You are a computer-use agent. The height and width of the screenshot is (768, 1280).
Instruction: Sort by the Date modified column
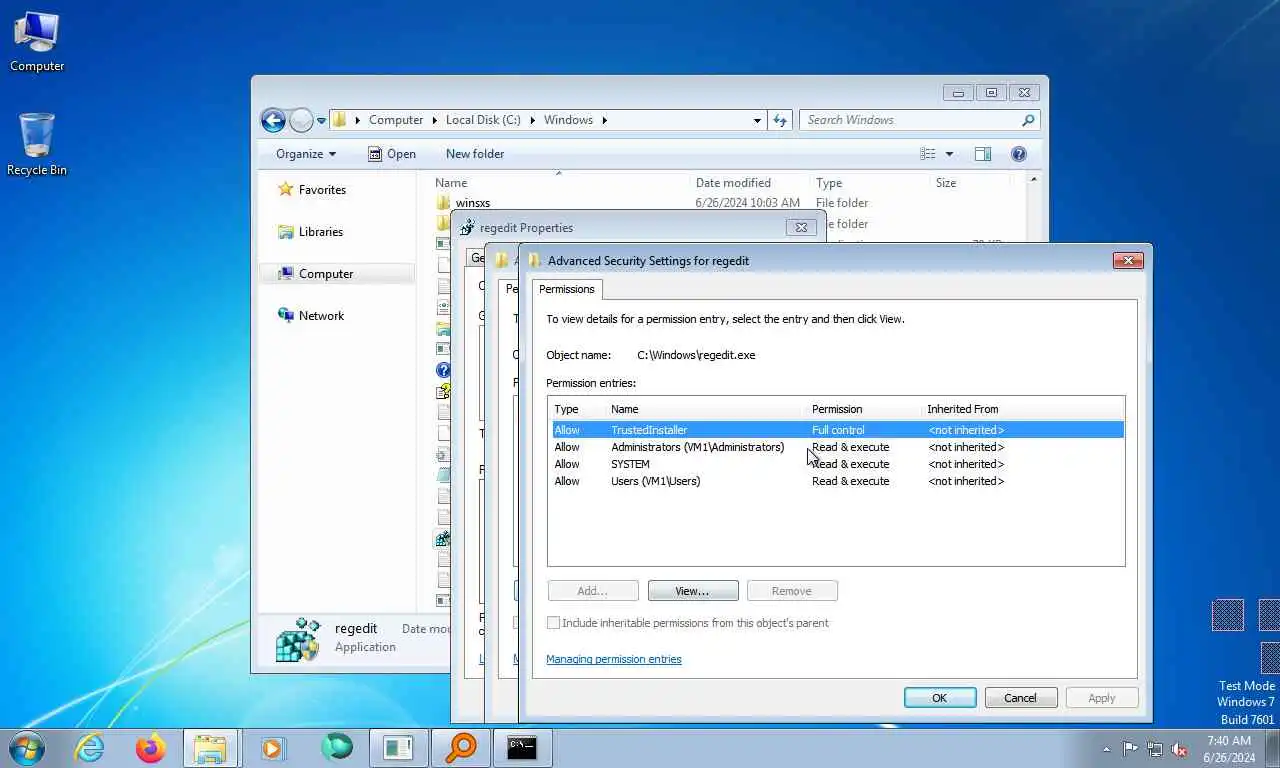point(733,183)
